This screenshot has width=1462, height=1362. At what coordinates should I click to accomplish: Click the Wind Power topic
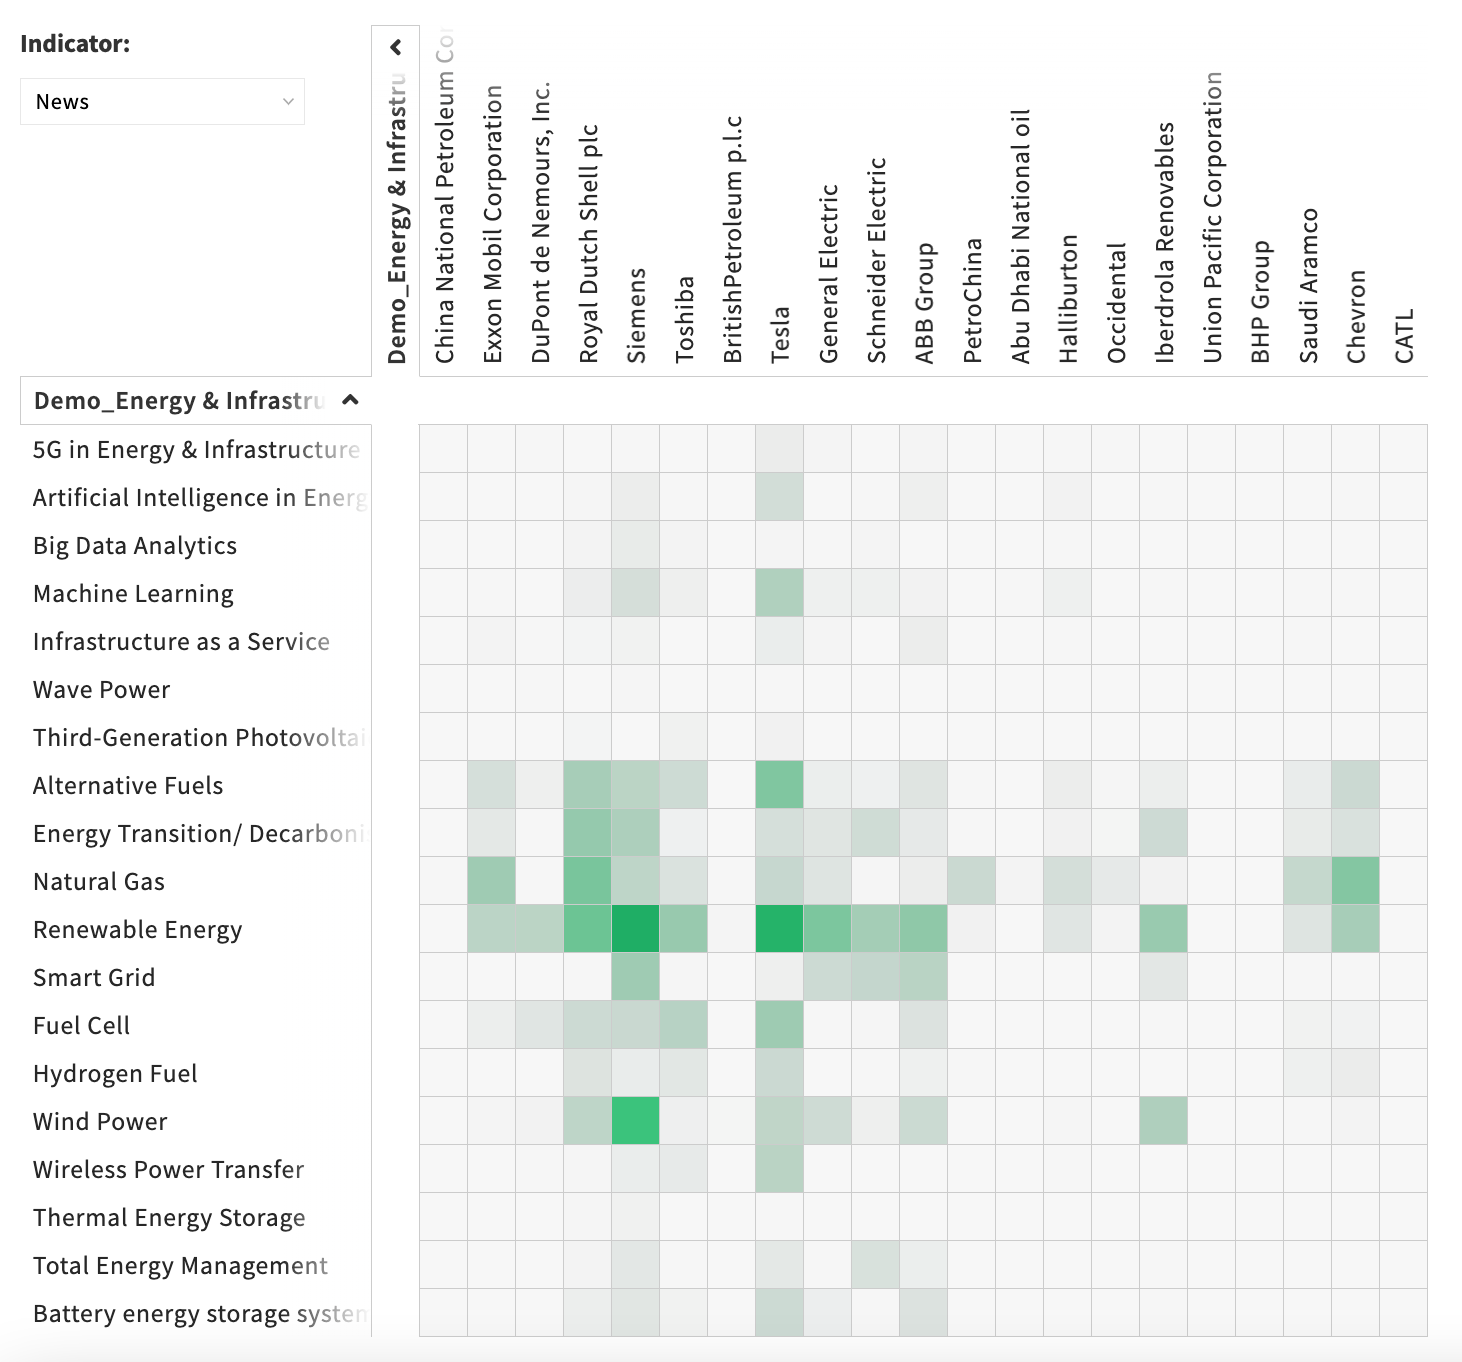click(100, 1122)
